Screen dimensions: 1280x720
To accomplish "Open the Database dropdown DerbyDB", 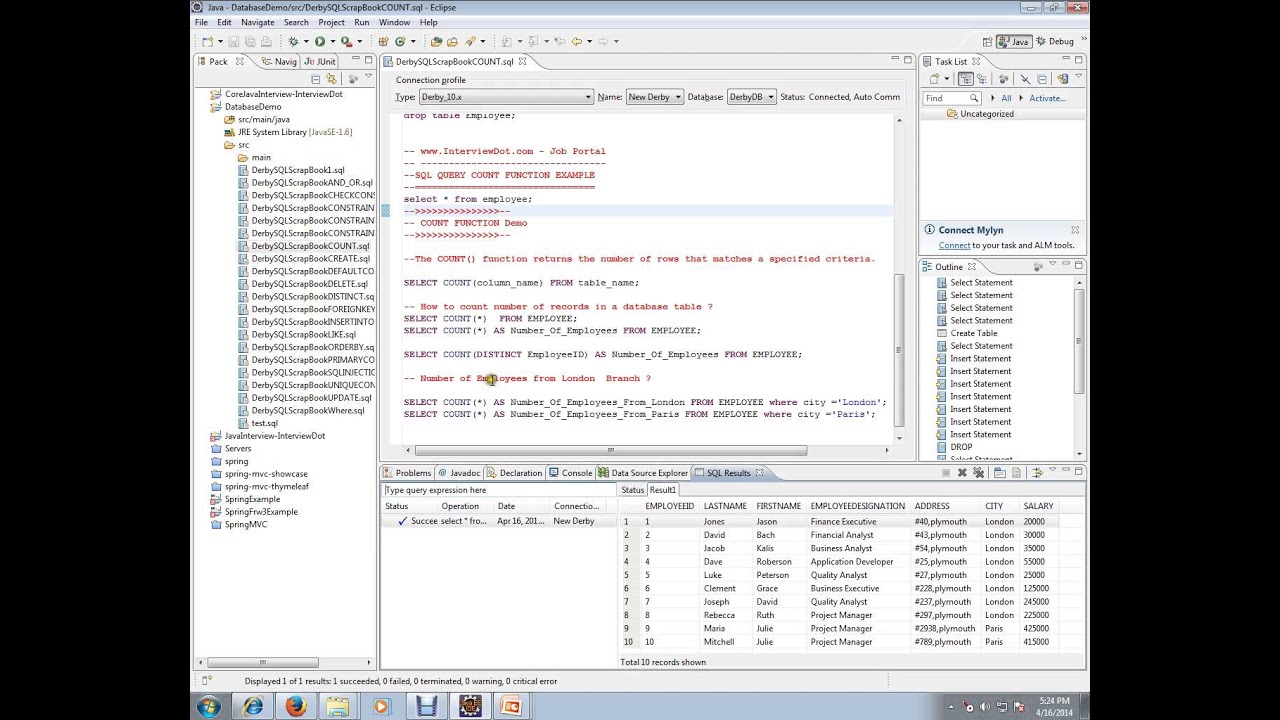I will [x=751, y=97].
